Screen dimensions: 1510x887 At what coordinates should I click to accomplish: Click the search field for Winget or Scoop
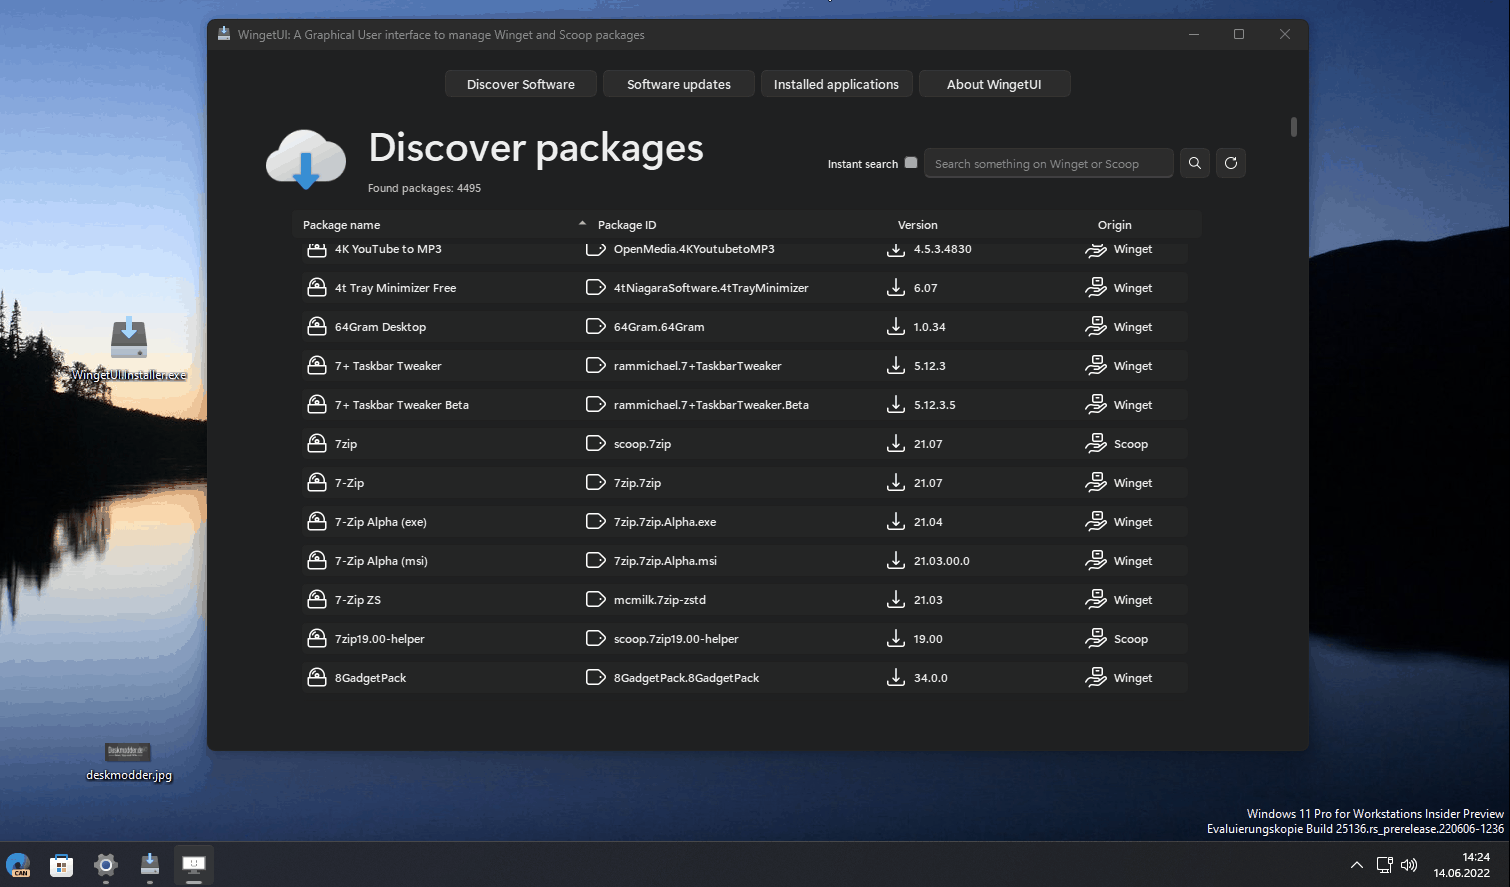pos(1049,163)
